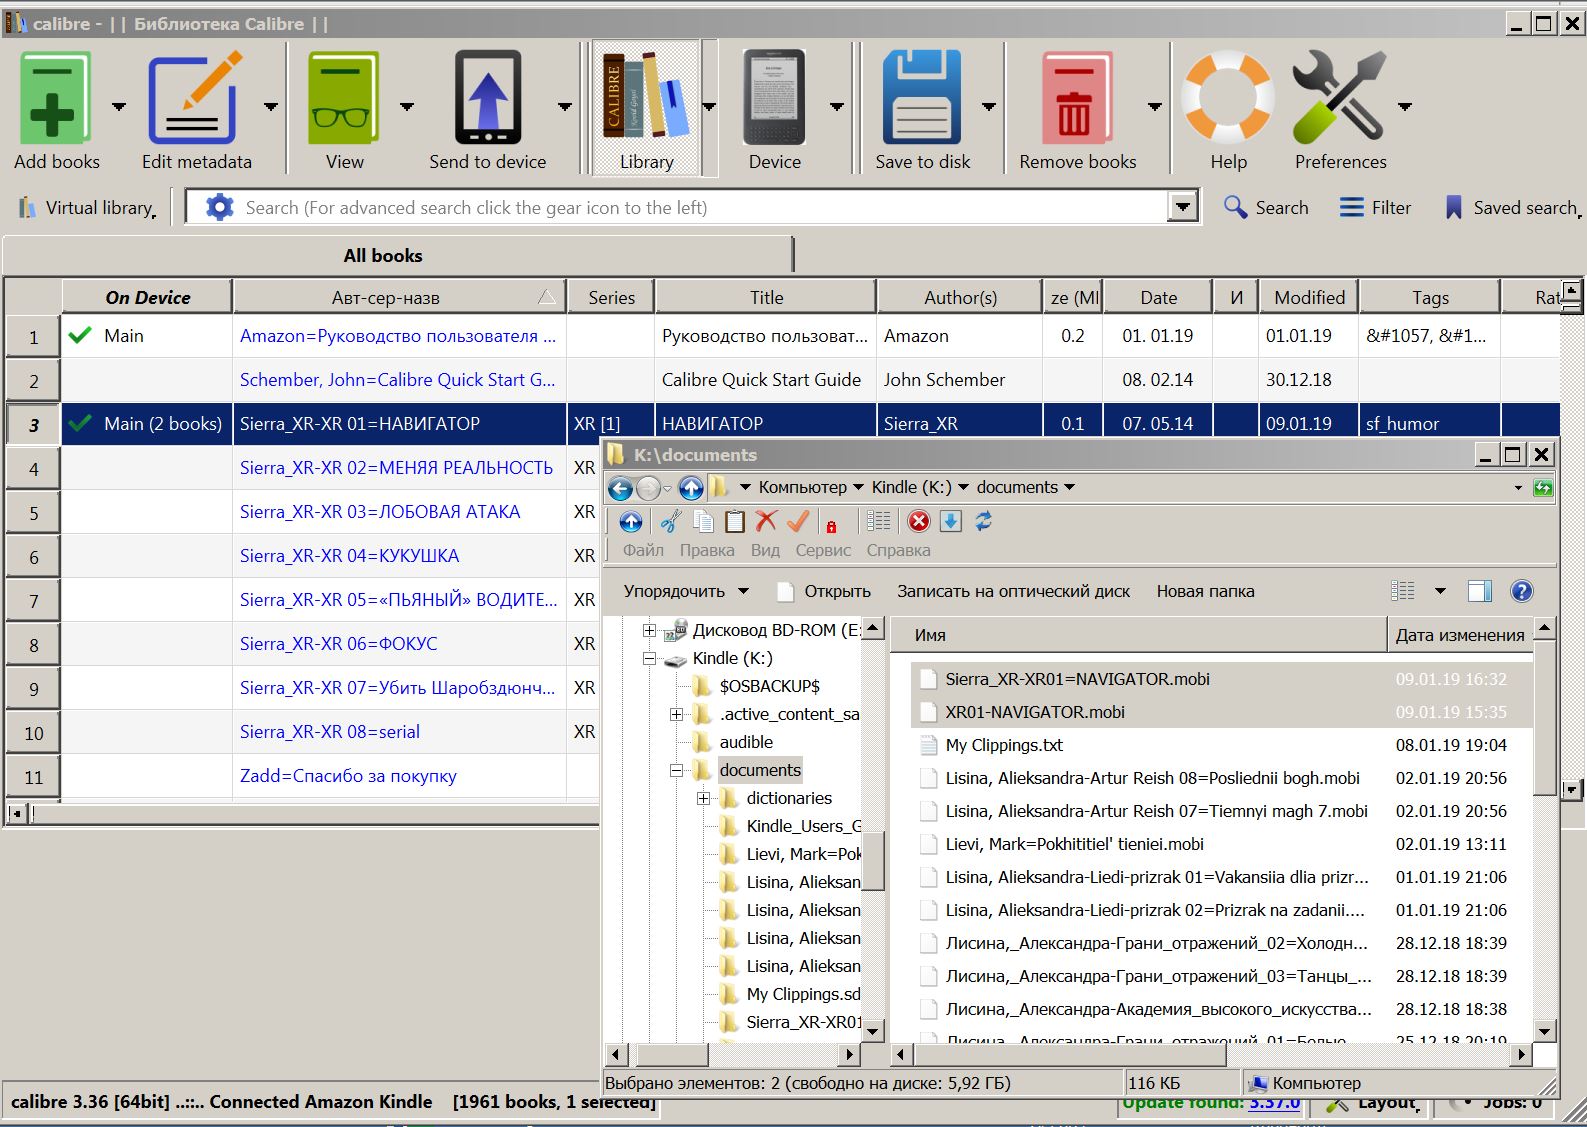Sort calibre books by Author(s) column

coord(960,297)
